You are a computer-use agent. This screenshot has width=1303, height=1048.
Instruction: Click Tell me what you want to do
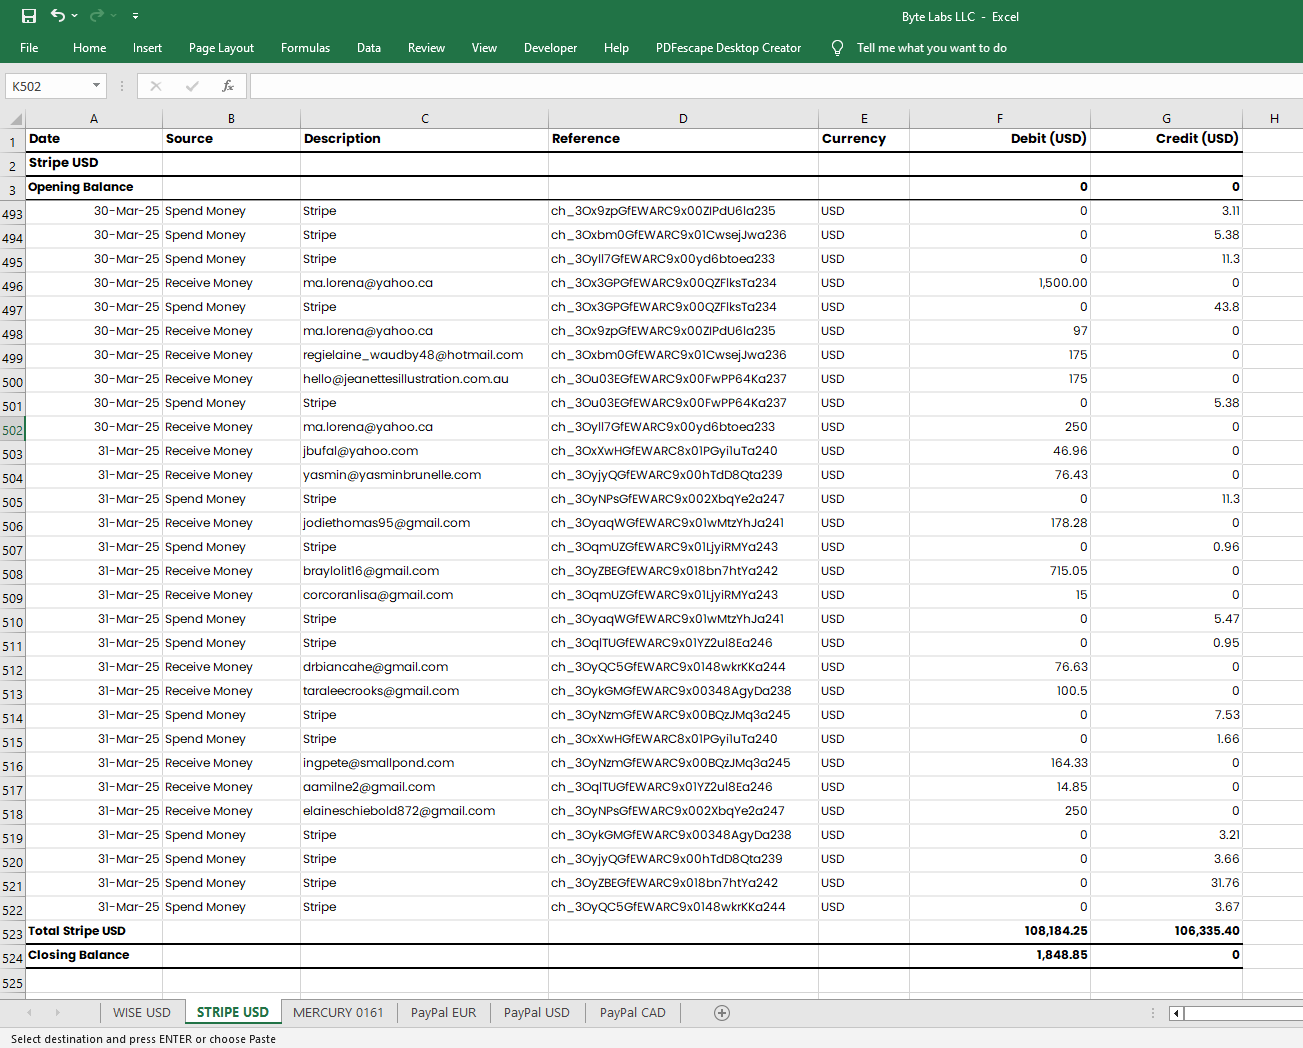click(932, 48)
